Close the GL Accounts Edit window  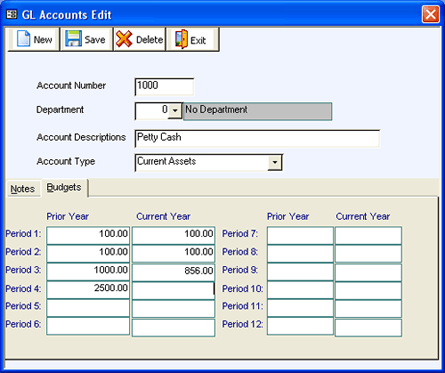tap(430, 14)
